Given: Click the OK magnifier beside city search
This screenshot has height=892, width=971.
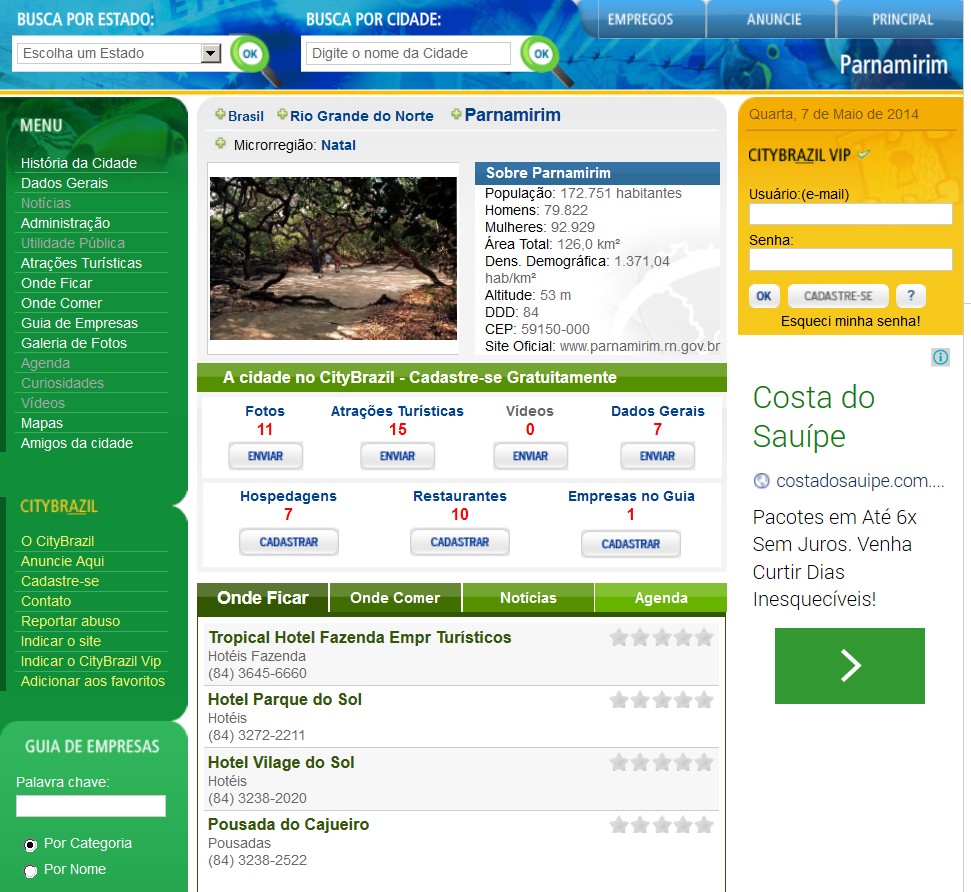Looking at the screenshot, I should 540,53.
